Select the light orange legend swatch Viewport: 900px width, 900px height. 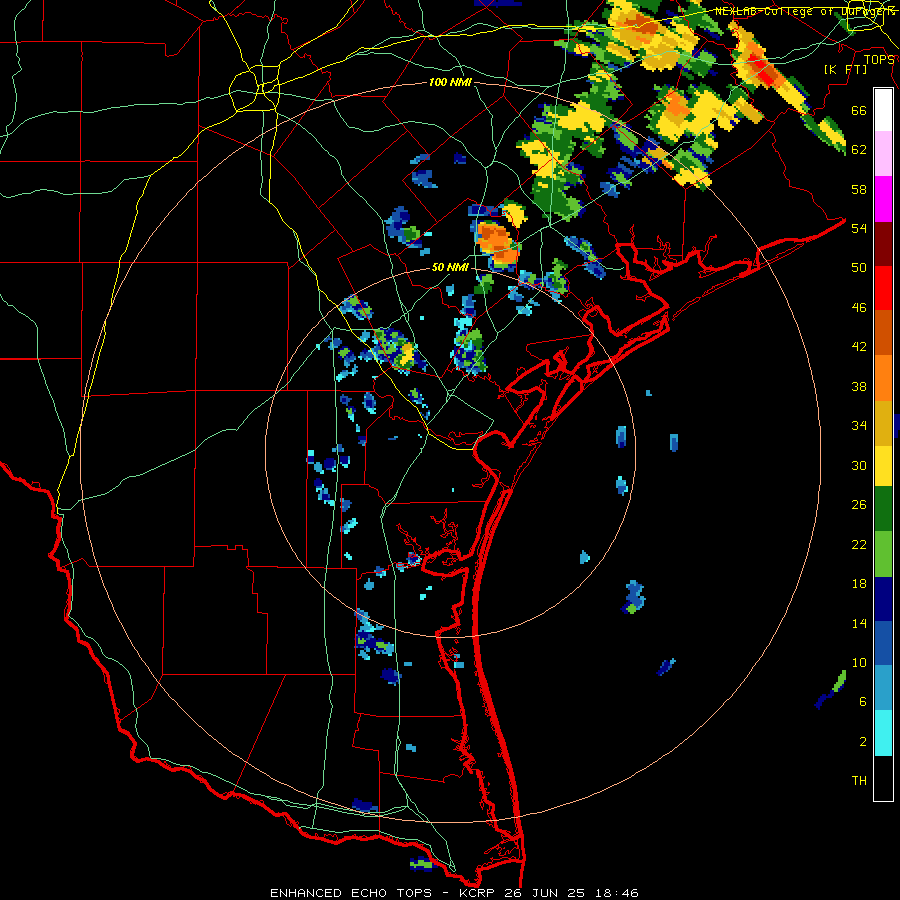[883, 378]
